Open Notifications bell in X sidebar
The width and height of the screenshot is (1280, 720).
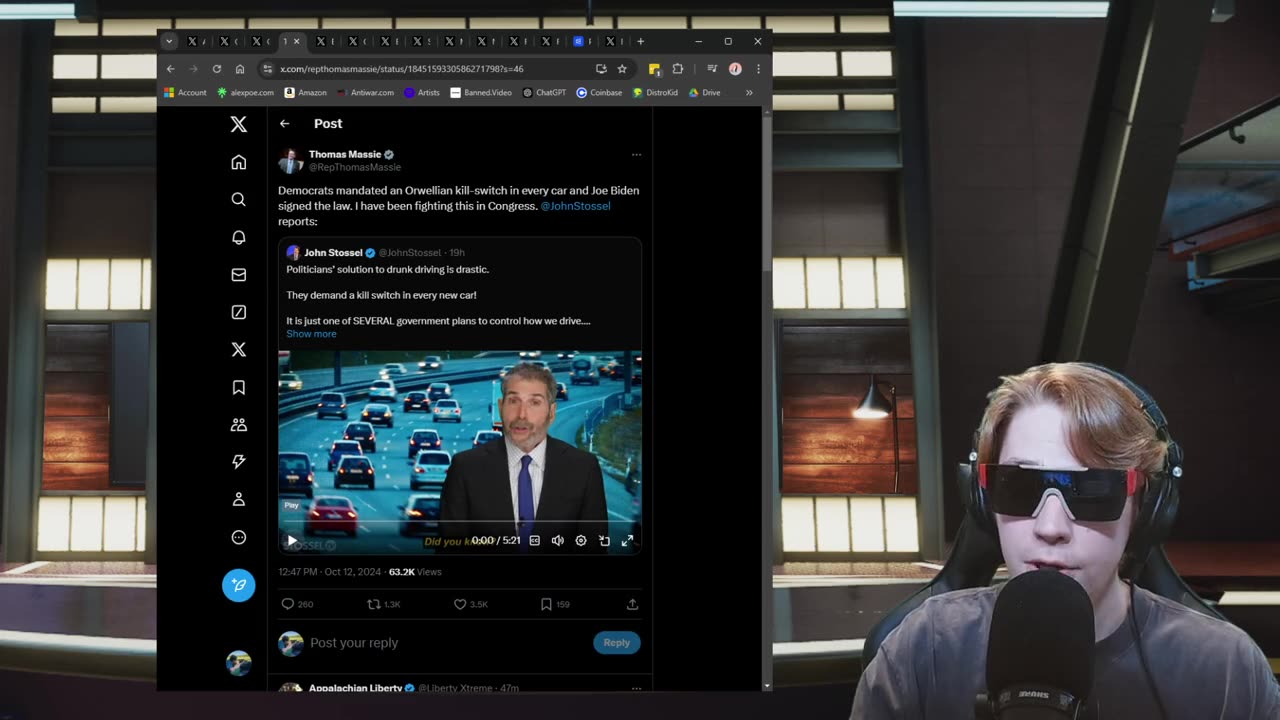[x=238, y=237]
